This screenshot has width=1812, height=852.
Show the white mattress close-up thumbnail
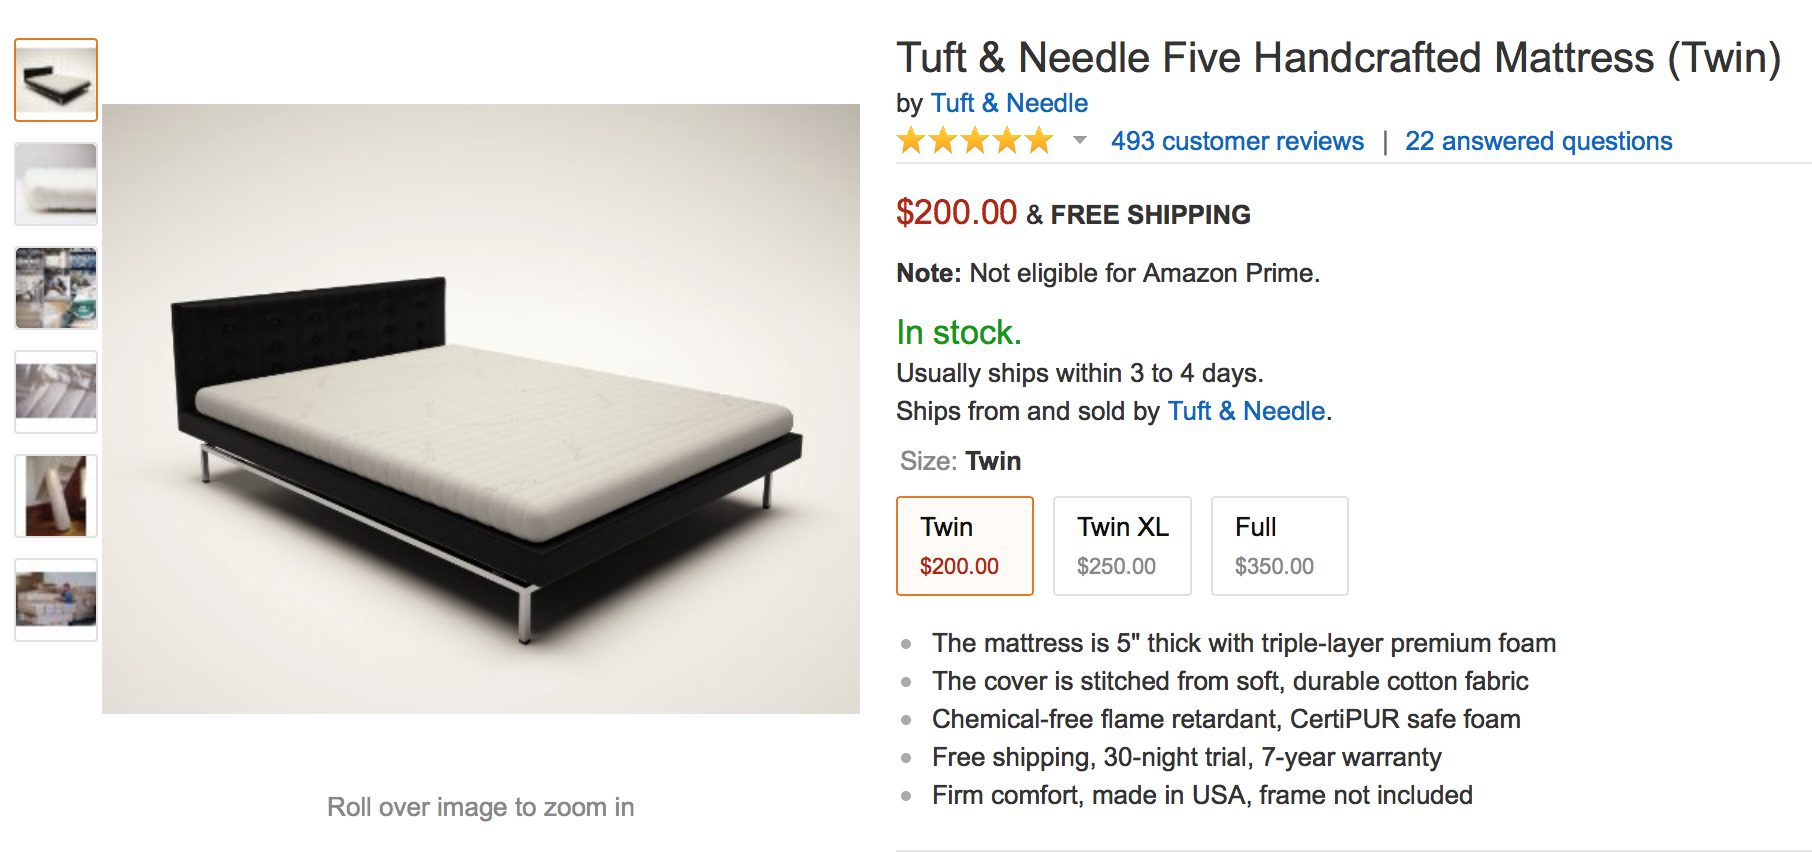click(56, 184)
